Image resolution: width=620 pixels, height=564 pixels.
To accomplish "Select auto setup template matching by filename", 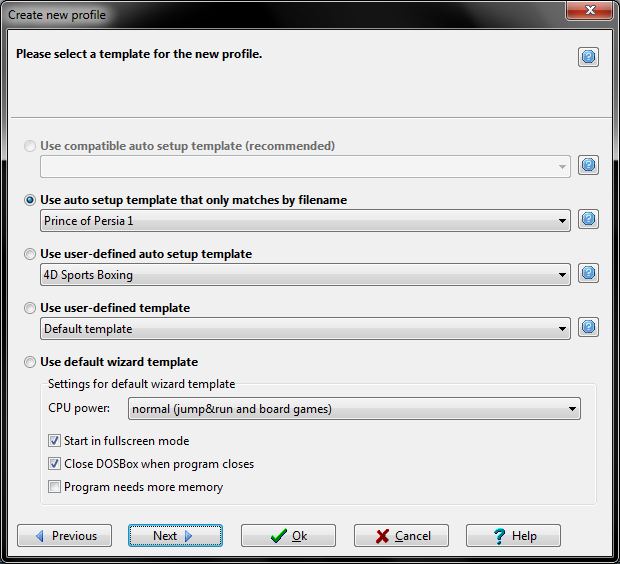I will point(31,200).
